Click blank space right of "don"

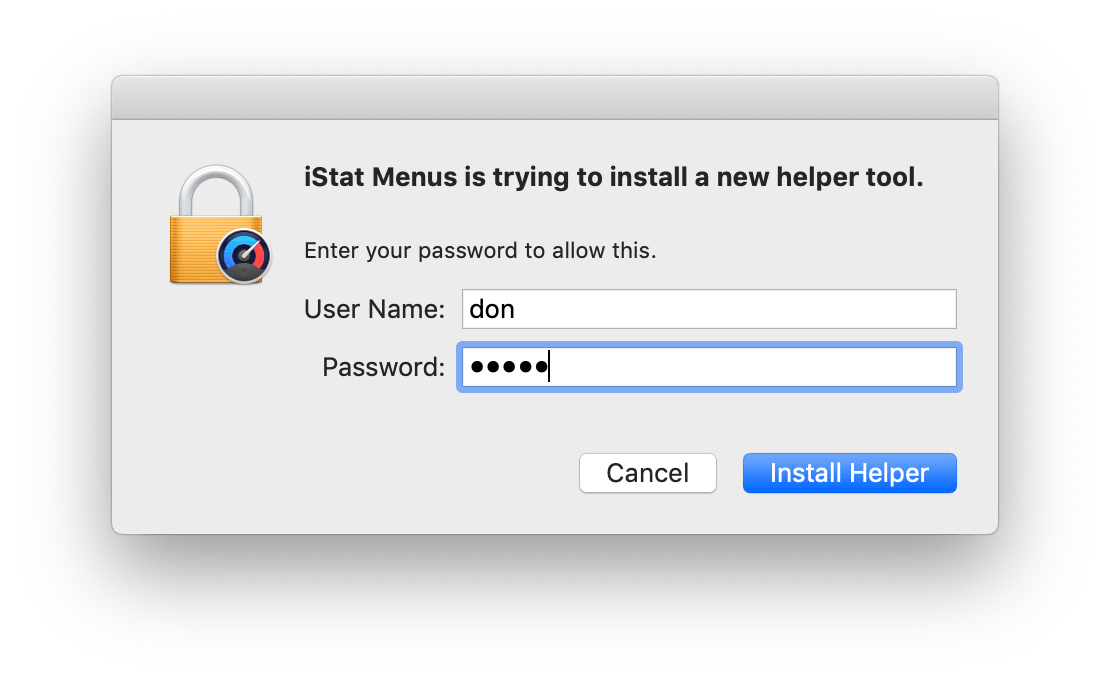pos(736,309)
